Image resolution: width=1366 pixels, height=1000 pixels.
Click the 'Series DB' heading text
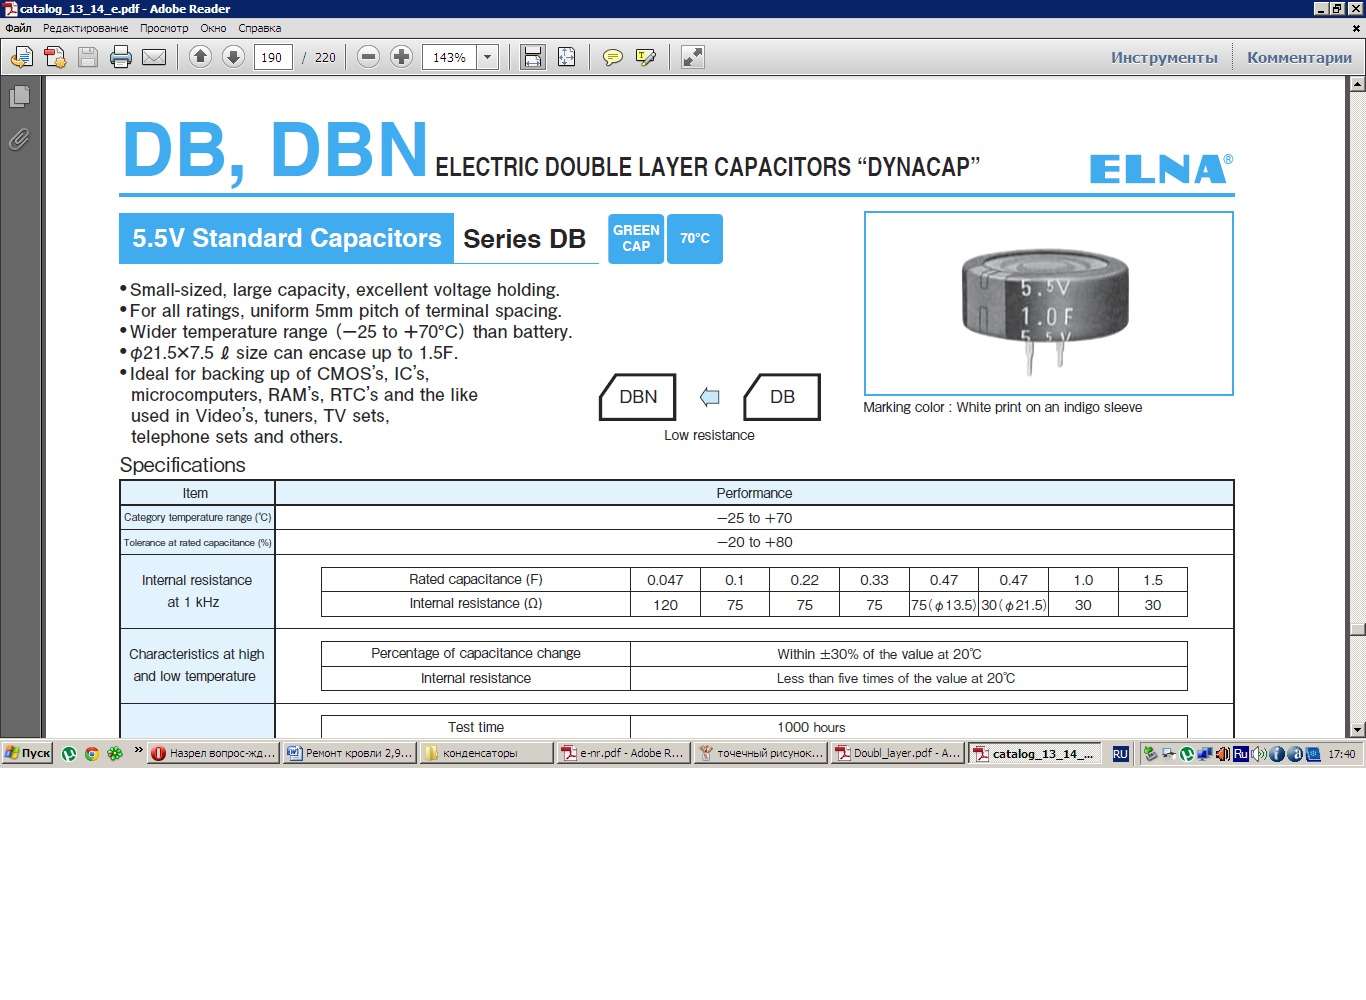(x=525, y=239)
